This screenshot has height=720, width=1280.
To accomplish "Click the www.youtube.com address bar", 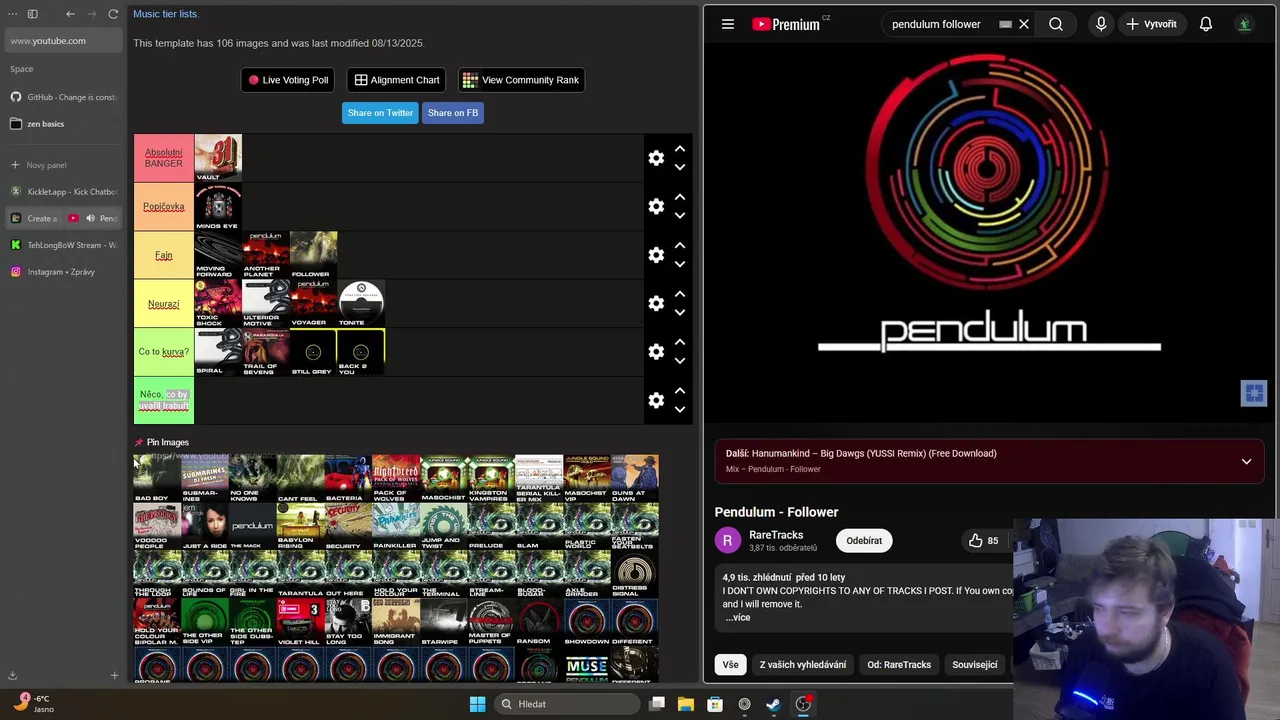I will (63, 41).
